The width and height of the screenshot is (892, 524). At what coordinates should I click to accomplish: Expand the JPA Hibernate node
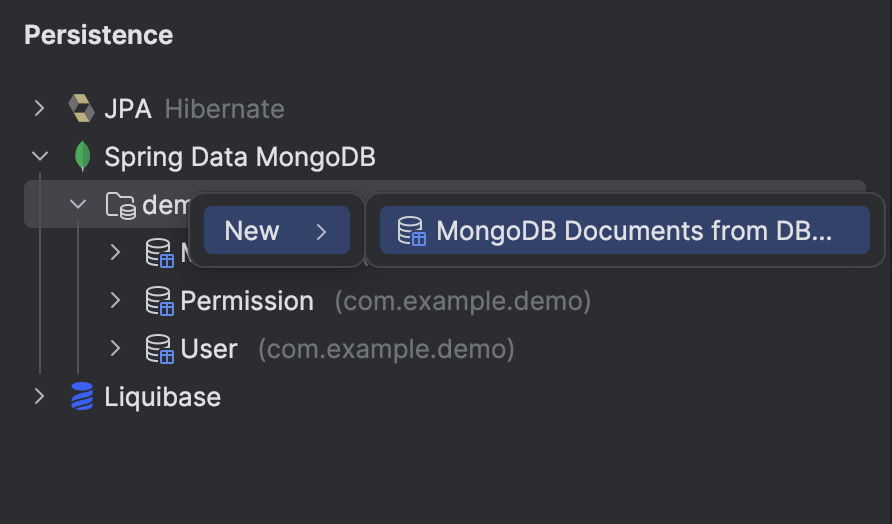(40, 108)
